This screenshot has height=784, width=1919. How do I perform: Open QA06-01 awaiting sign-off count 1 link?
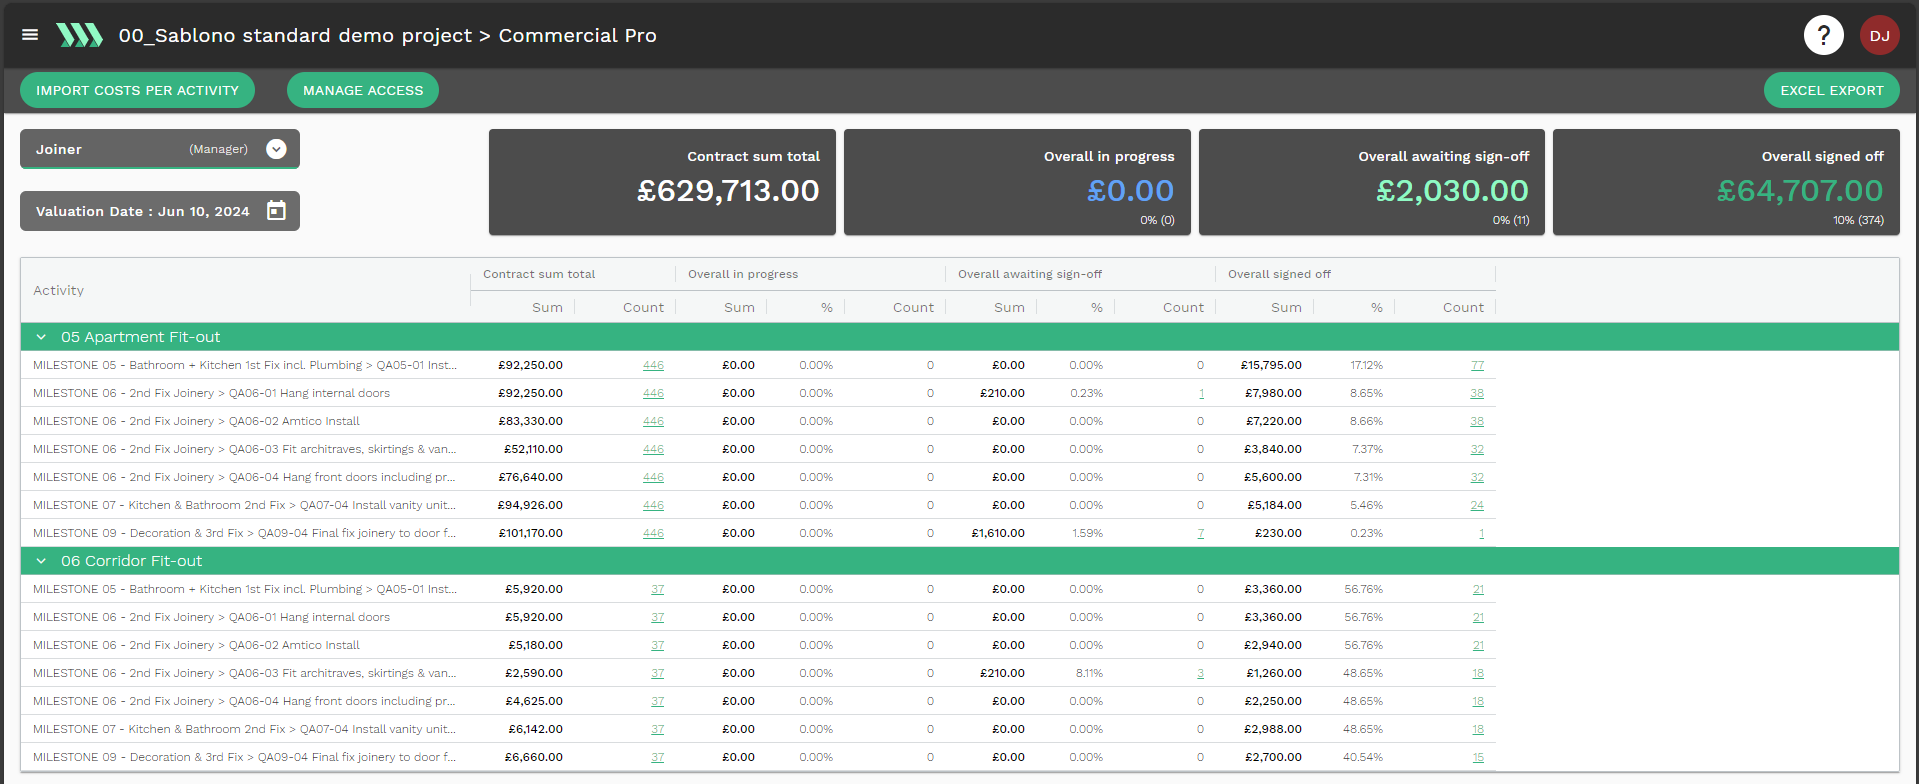coord(1201,393)
